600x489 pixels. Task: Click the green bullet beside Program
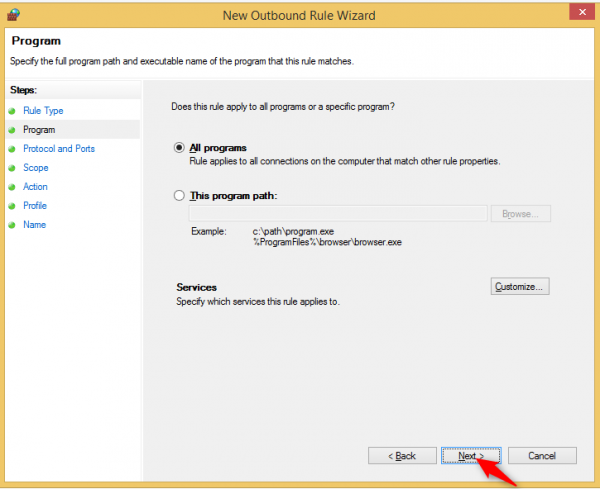click(10, 130)
